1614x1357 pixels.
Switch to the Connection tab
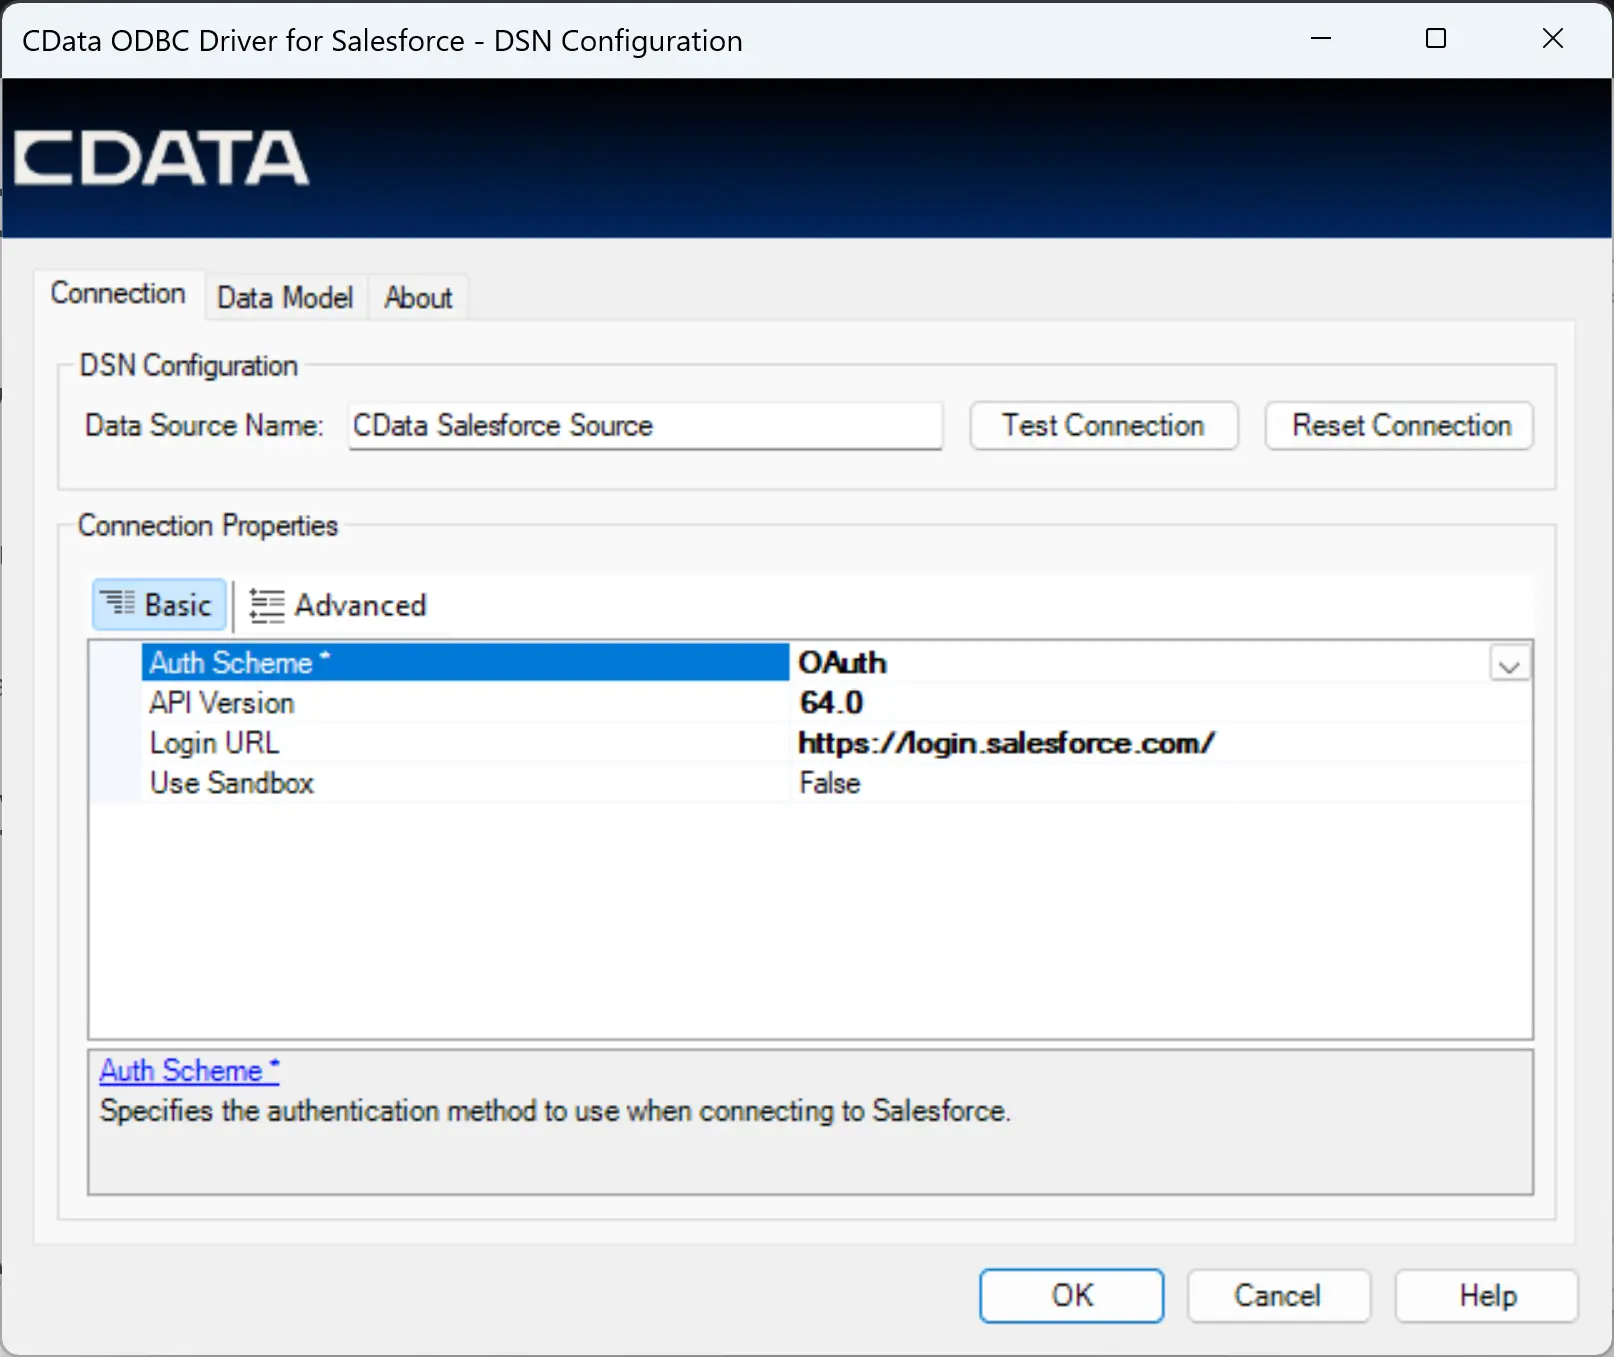coord(119,294)
